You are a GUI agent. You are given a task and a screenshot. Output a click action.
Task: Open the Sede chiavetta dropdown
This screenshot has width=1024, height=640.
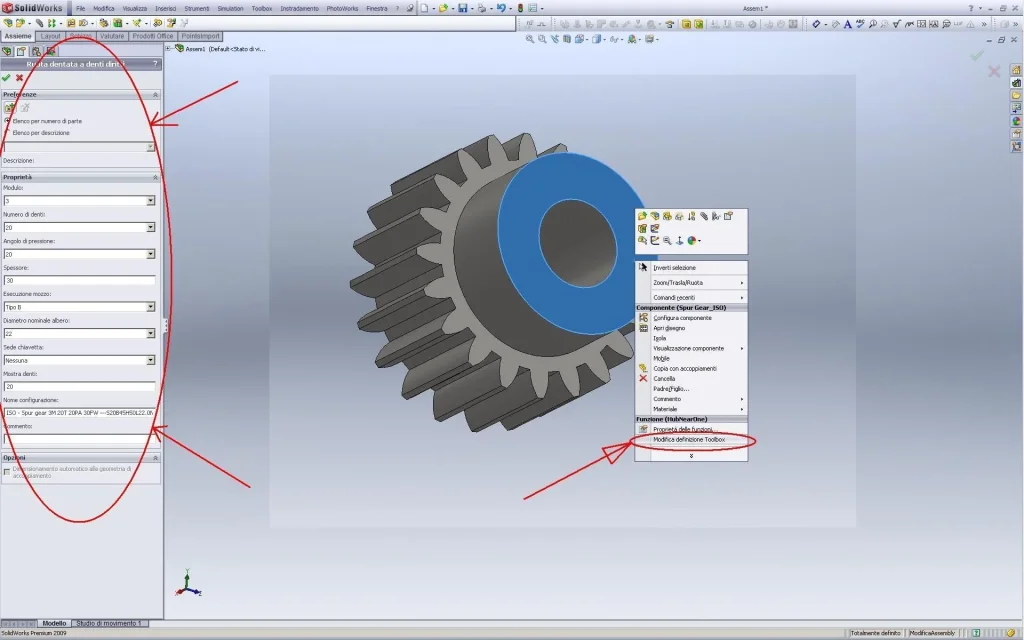[x=150, y=360]
